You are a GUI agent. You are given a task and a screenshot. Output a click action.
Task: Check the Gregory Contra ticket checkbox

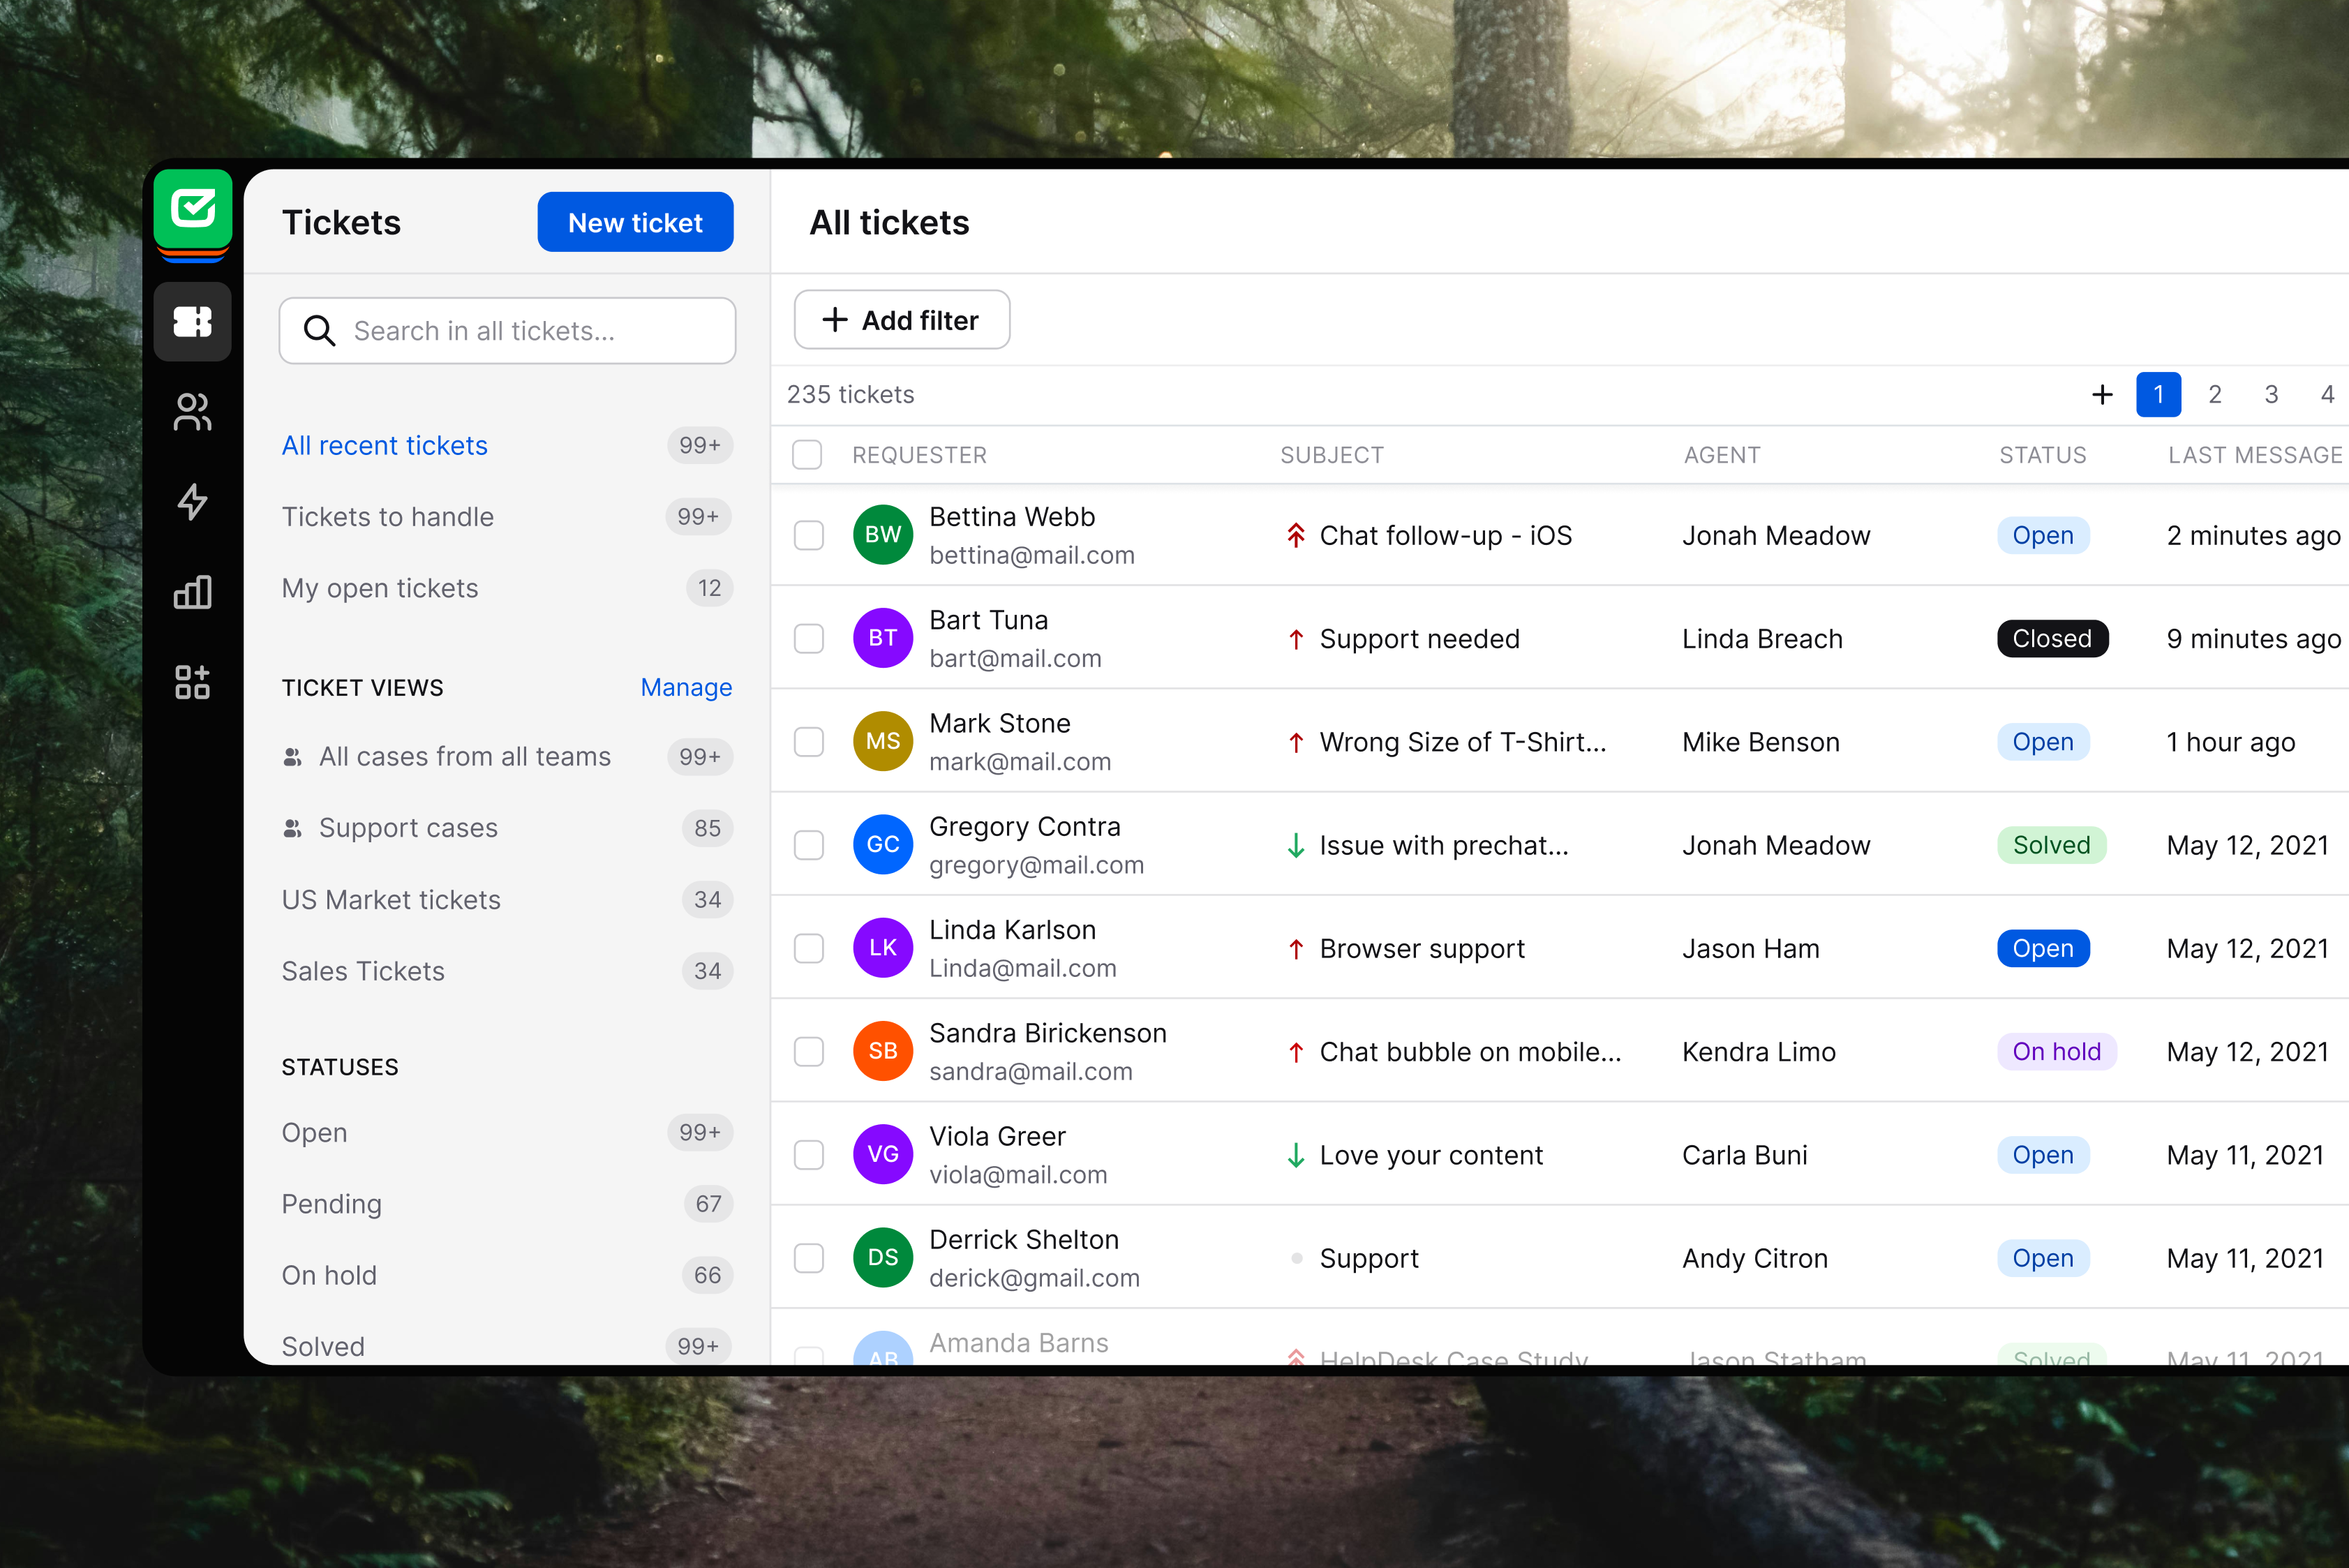point(809,845)
